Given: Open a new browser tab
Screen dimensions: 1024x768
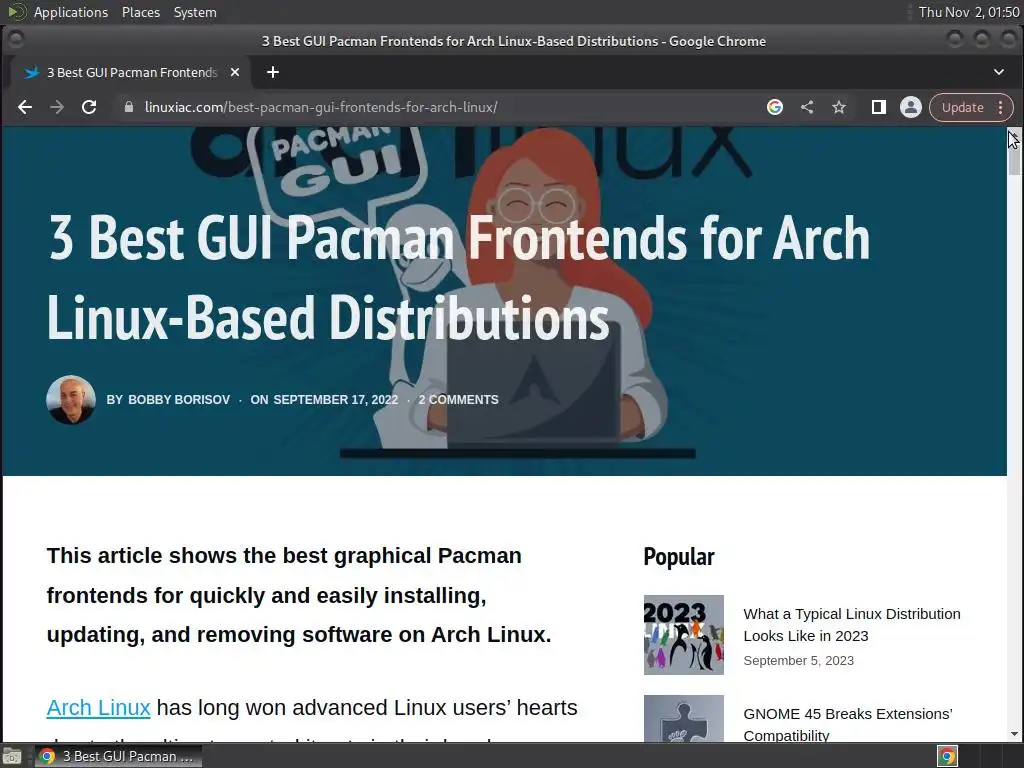Looking at the screenshot, I should click(x=273, y=72).
